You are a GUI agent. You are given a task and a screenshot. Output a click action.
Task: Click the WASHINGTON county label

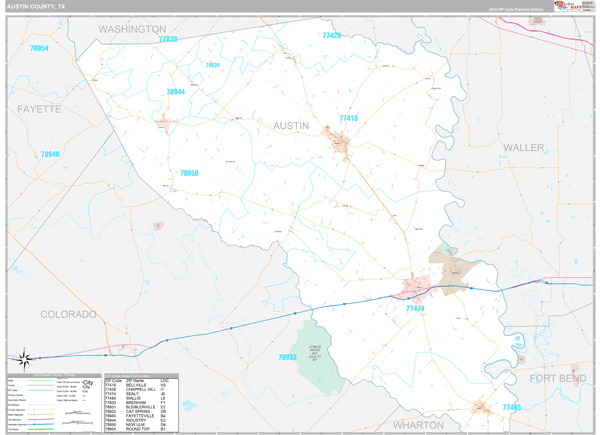131,30
